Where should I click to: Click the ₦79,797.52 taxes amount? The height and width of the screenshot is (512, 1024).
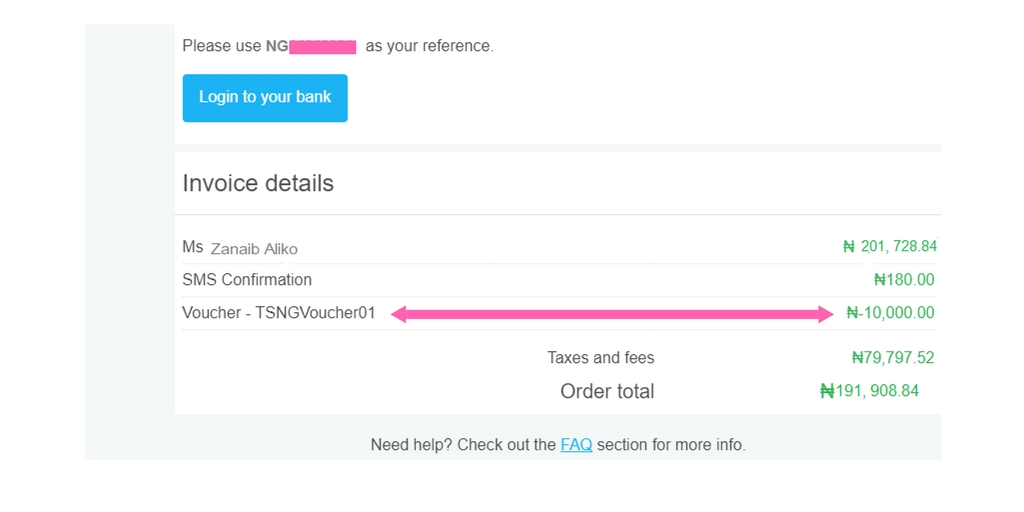(x=893, y=358)
